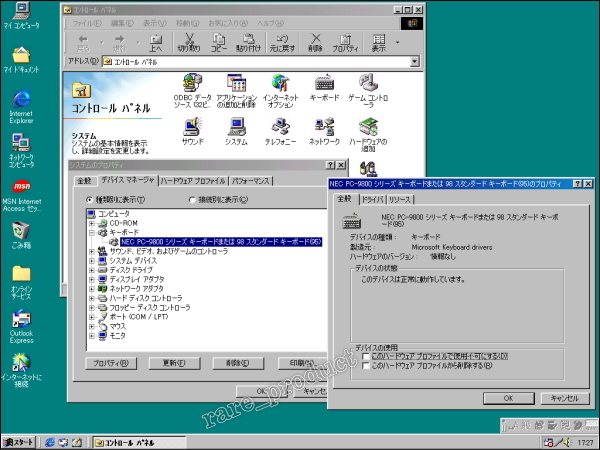The height and width of the screenshot is (450, 600).
Task: Click the スタート button
Action: (x=19, y=443)
